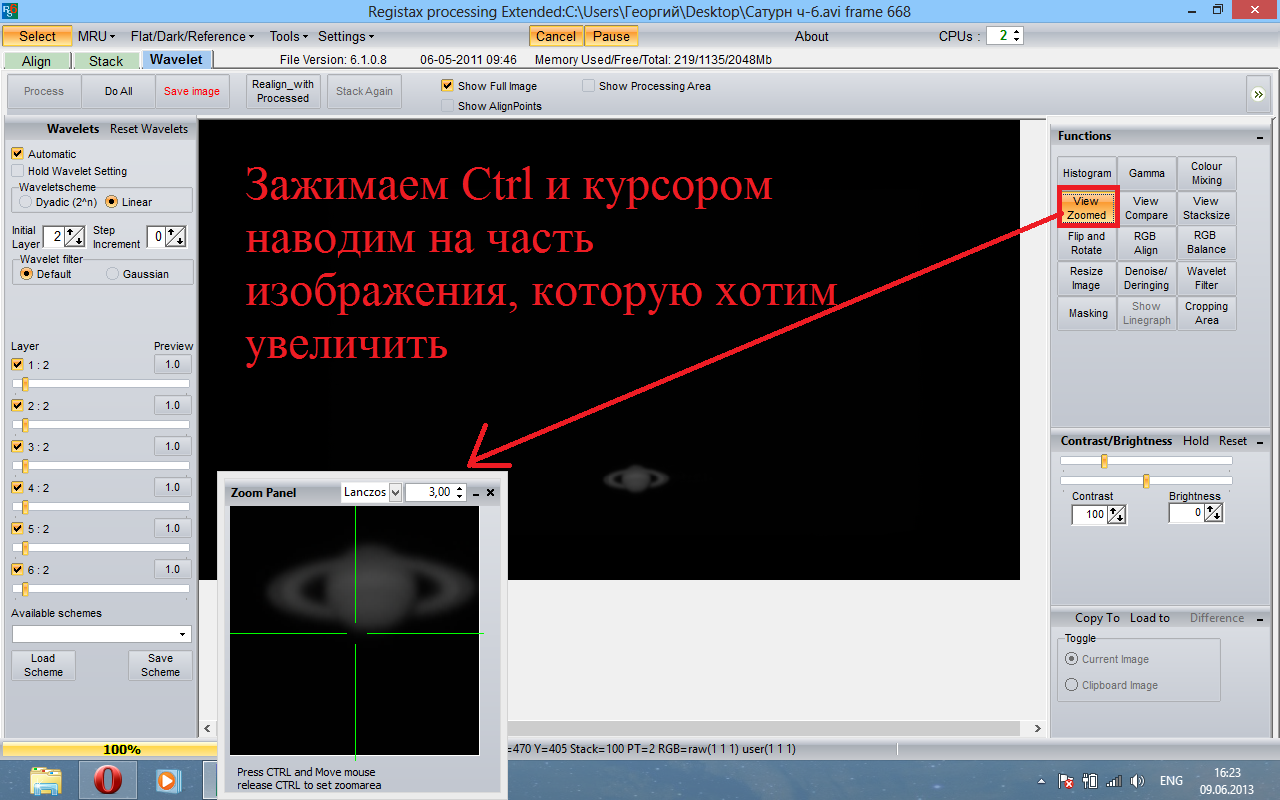Viewport: 1280px width, 800px height.
Task: Open RGB Balance function
Action: point(1207,243)
